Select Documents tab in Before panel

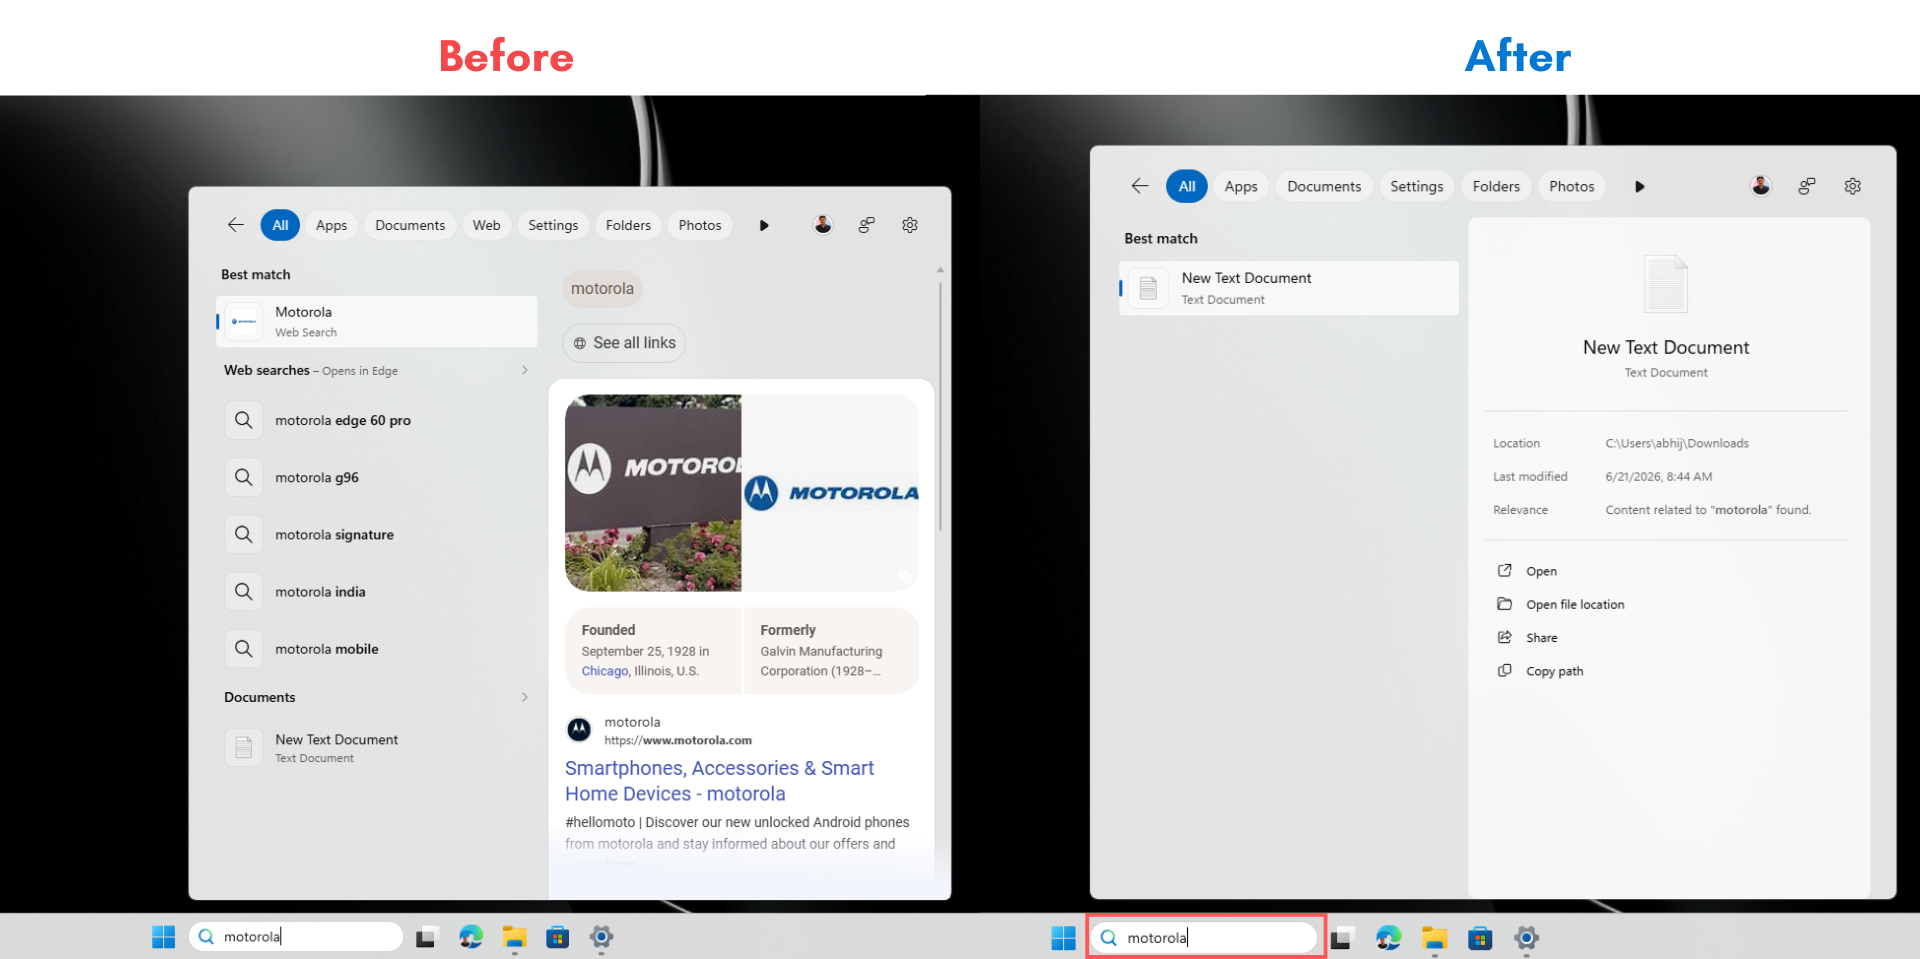point(410,225)
